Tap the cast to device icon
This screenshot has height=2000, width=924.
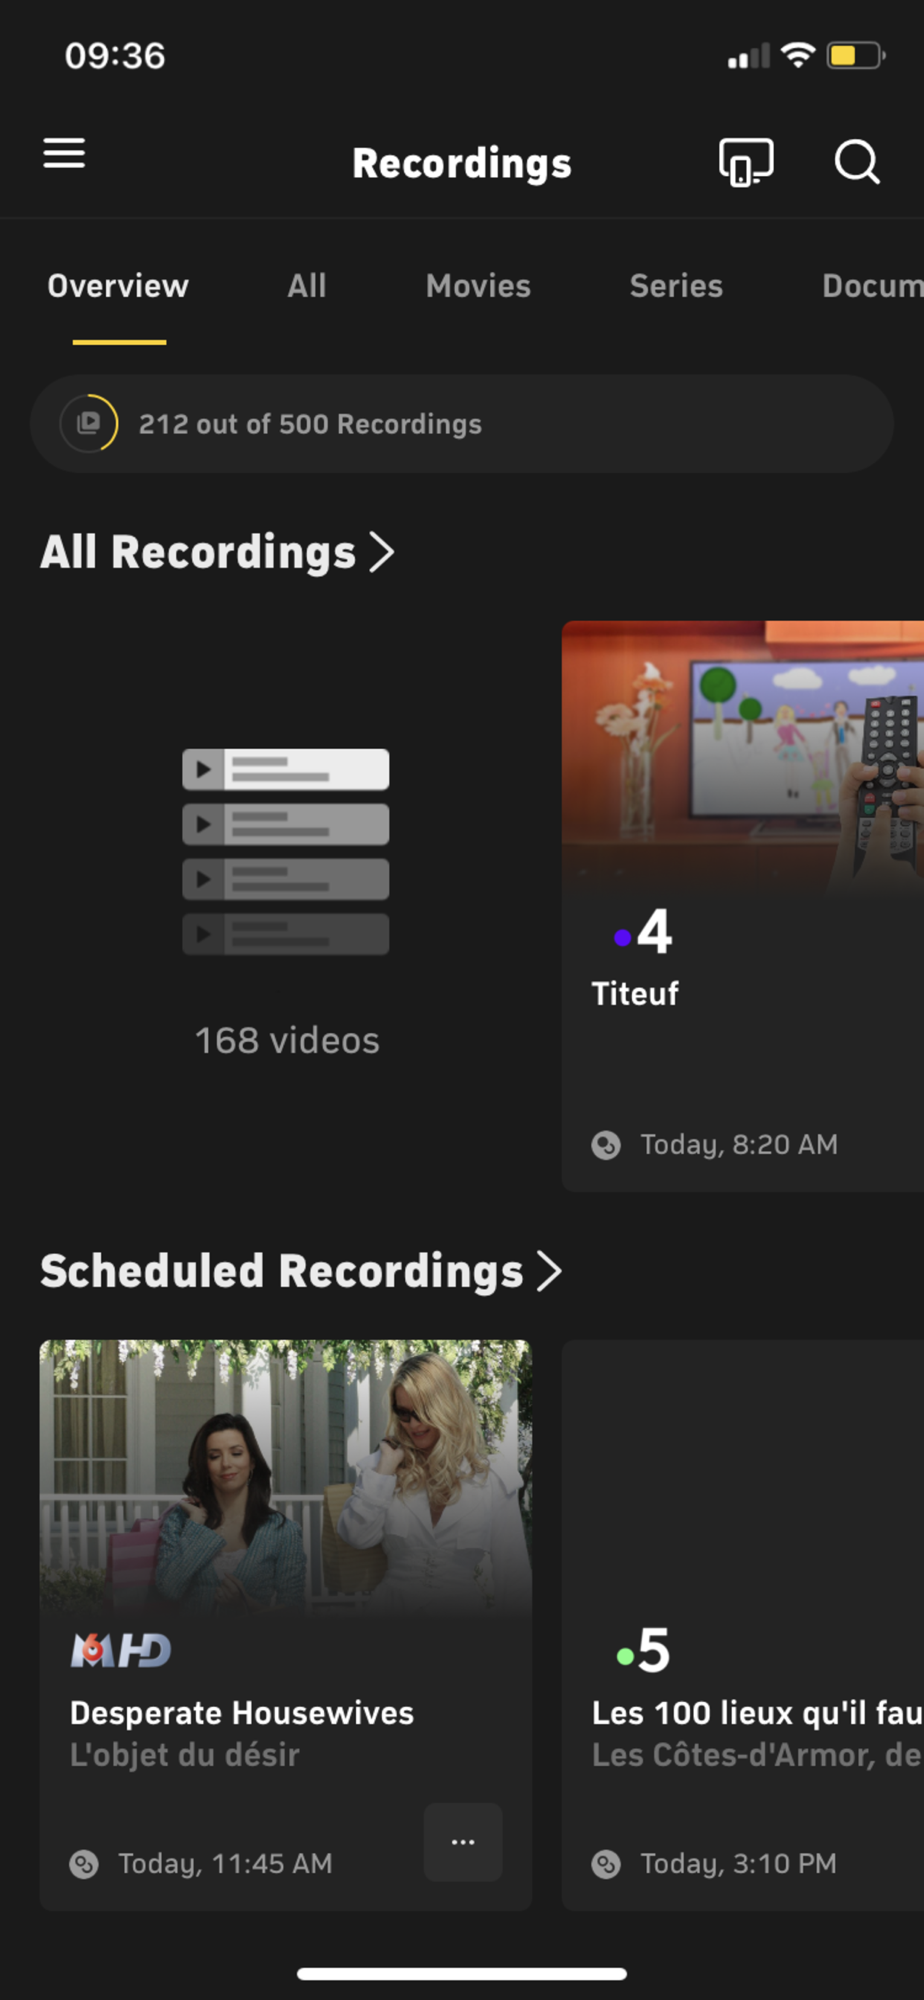[746, 162]
